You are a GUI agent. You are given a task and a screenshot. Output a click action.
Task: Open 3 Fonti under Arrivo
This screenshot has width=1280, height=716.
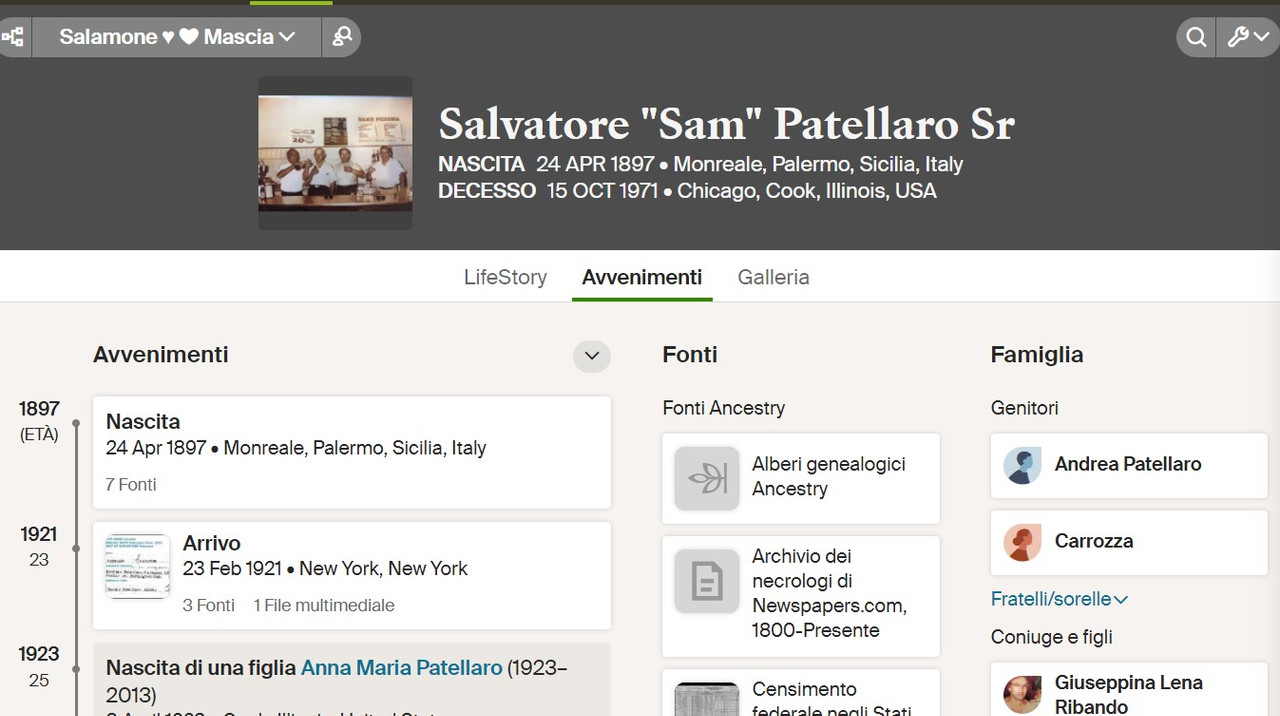tap(209, 605)
